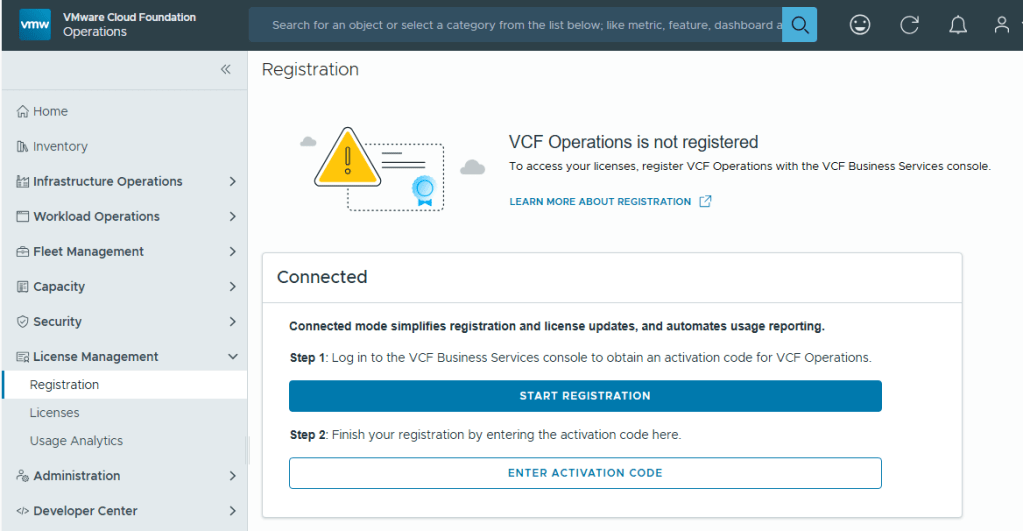Collapse the sidebar with double-chevron icon

pos(226,69)
